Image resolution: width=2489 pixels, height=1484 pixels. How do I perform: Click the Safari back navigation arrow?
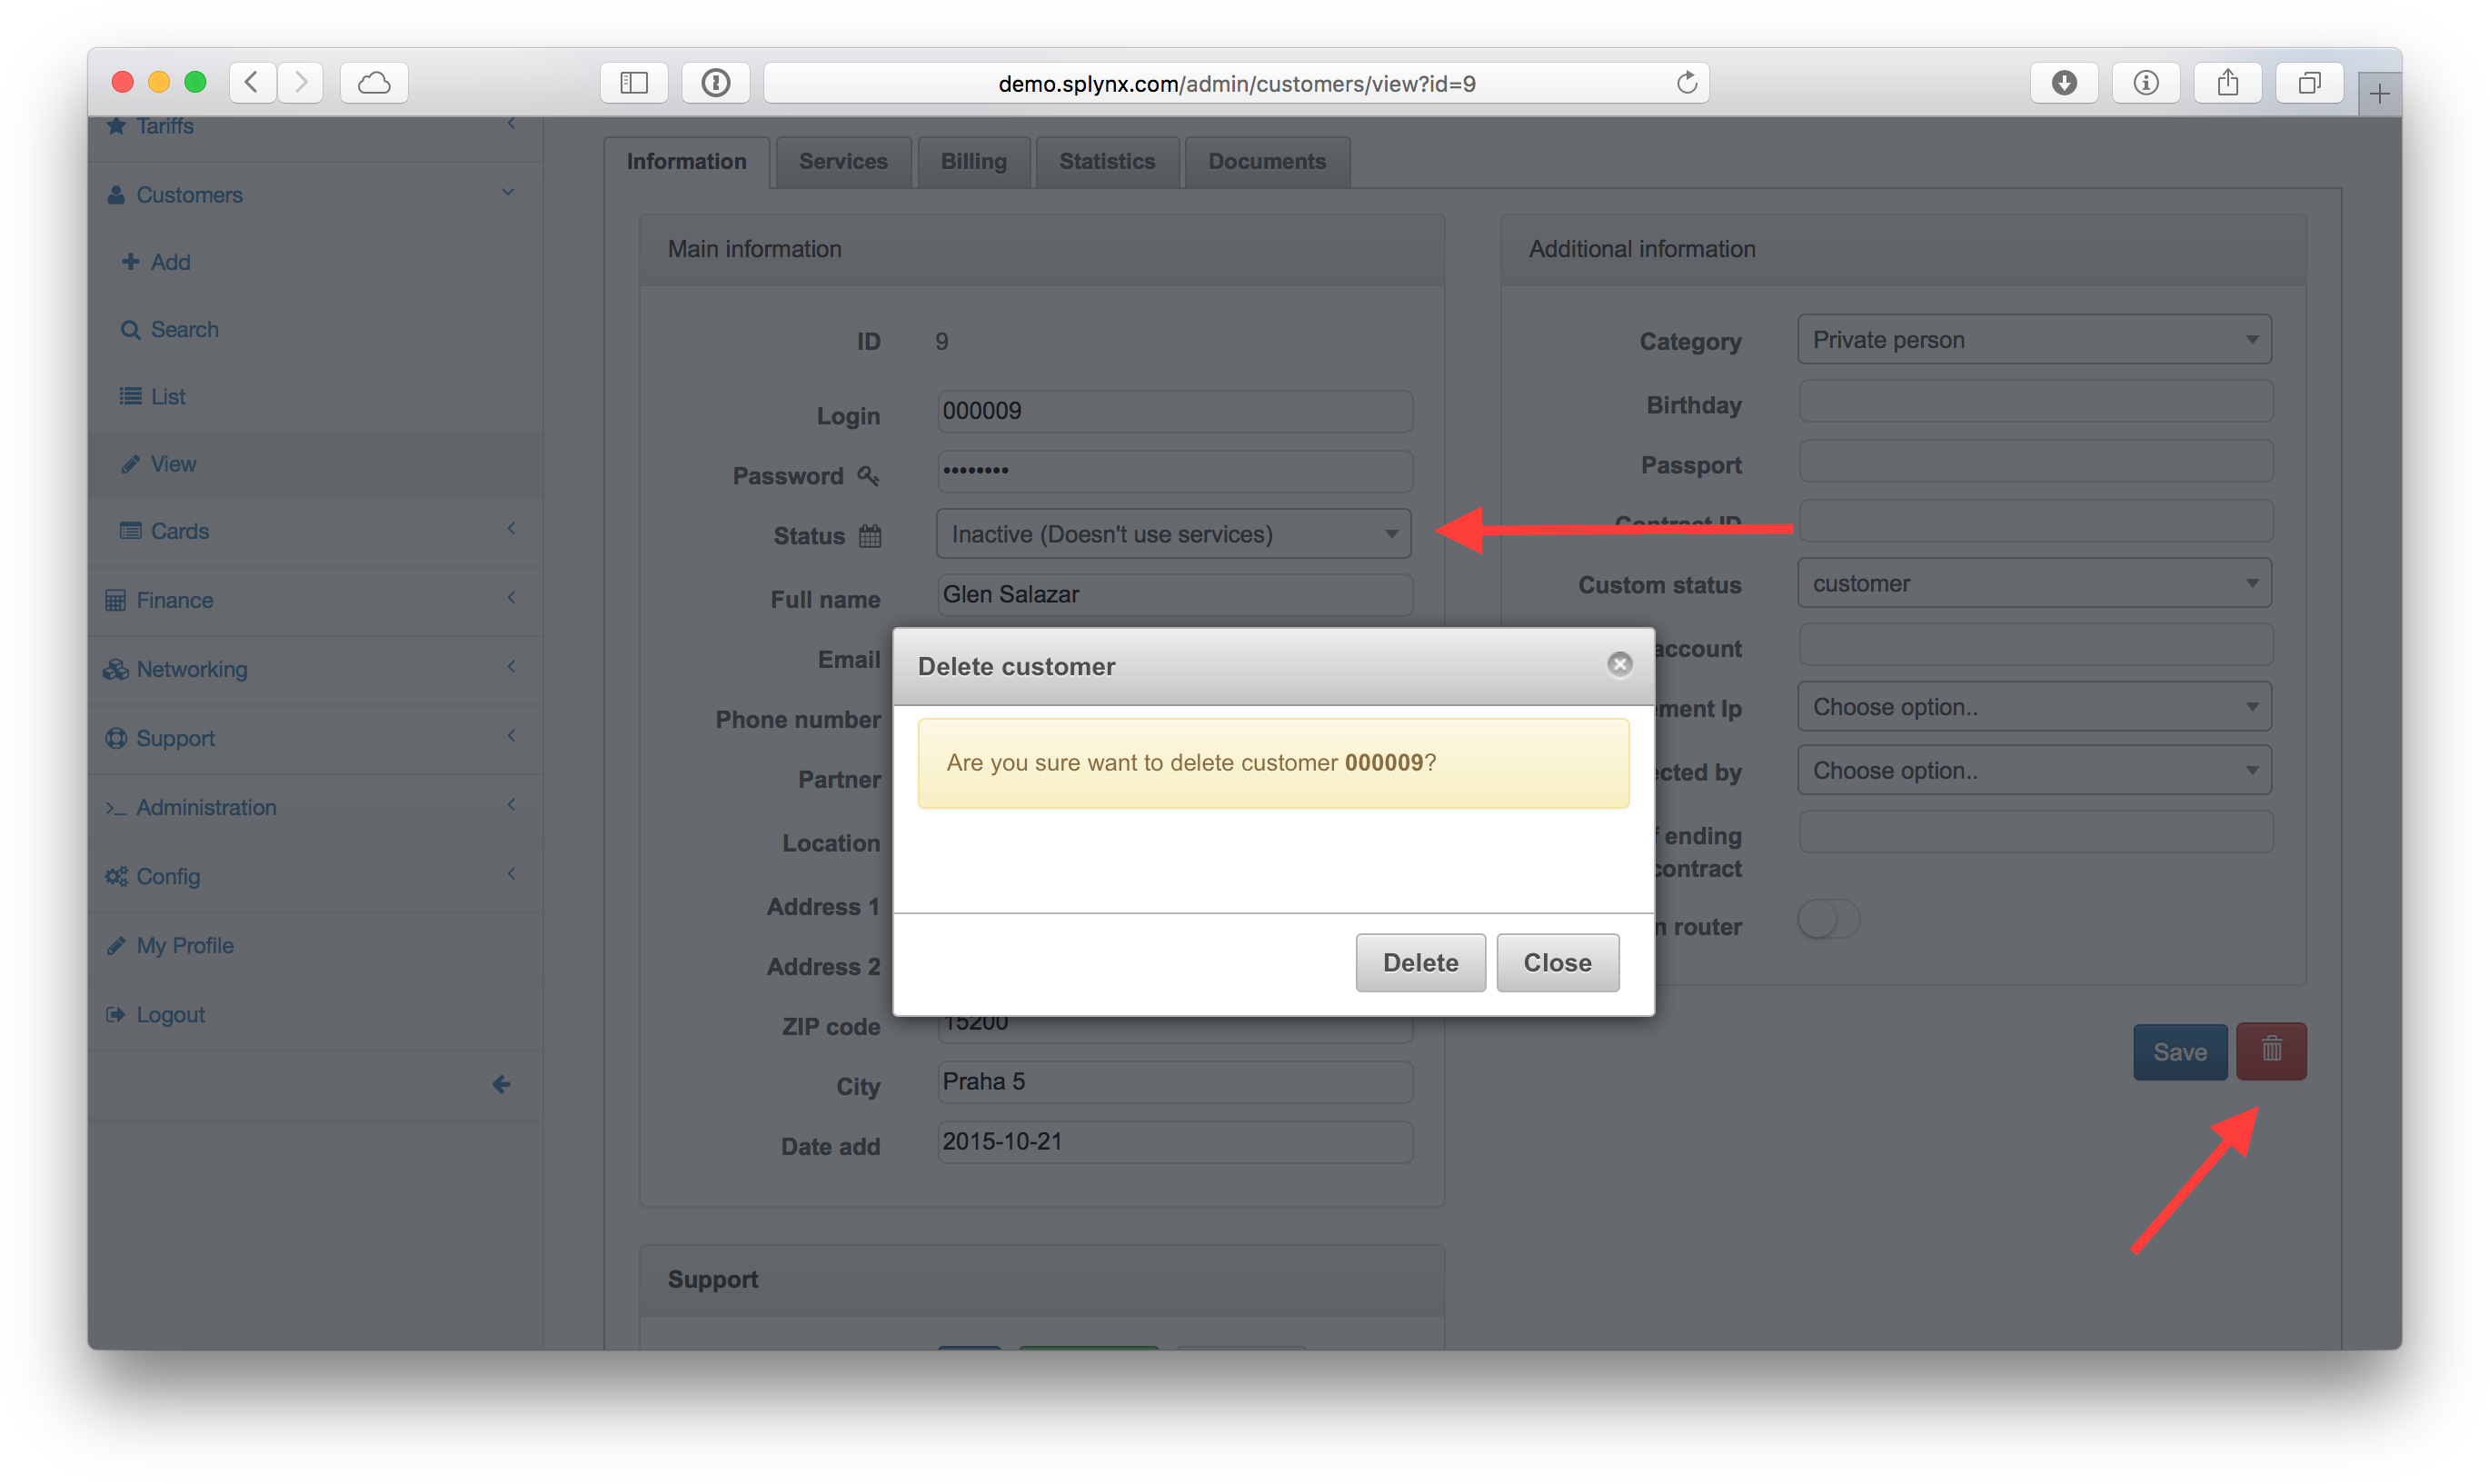coord(252,82)
